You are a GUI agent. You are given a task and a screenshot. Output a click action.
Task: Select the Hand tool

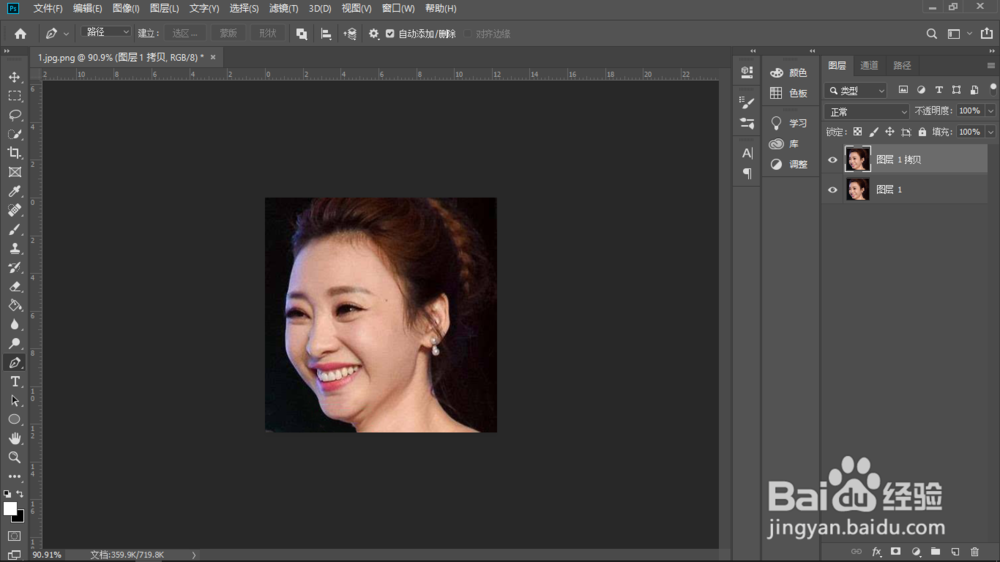tap(14, 438)
